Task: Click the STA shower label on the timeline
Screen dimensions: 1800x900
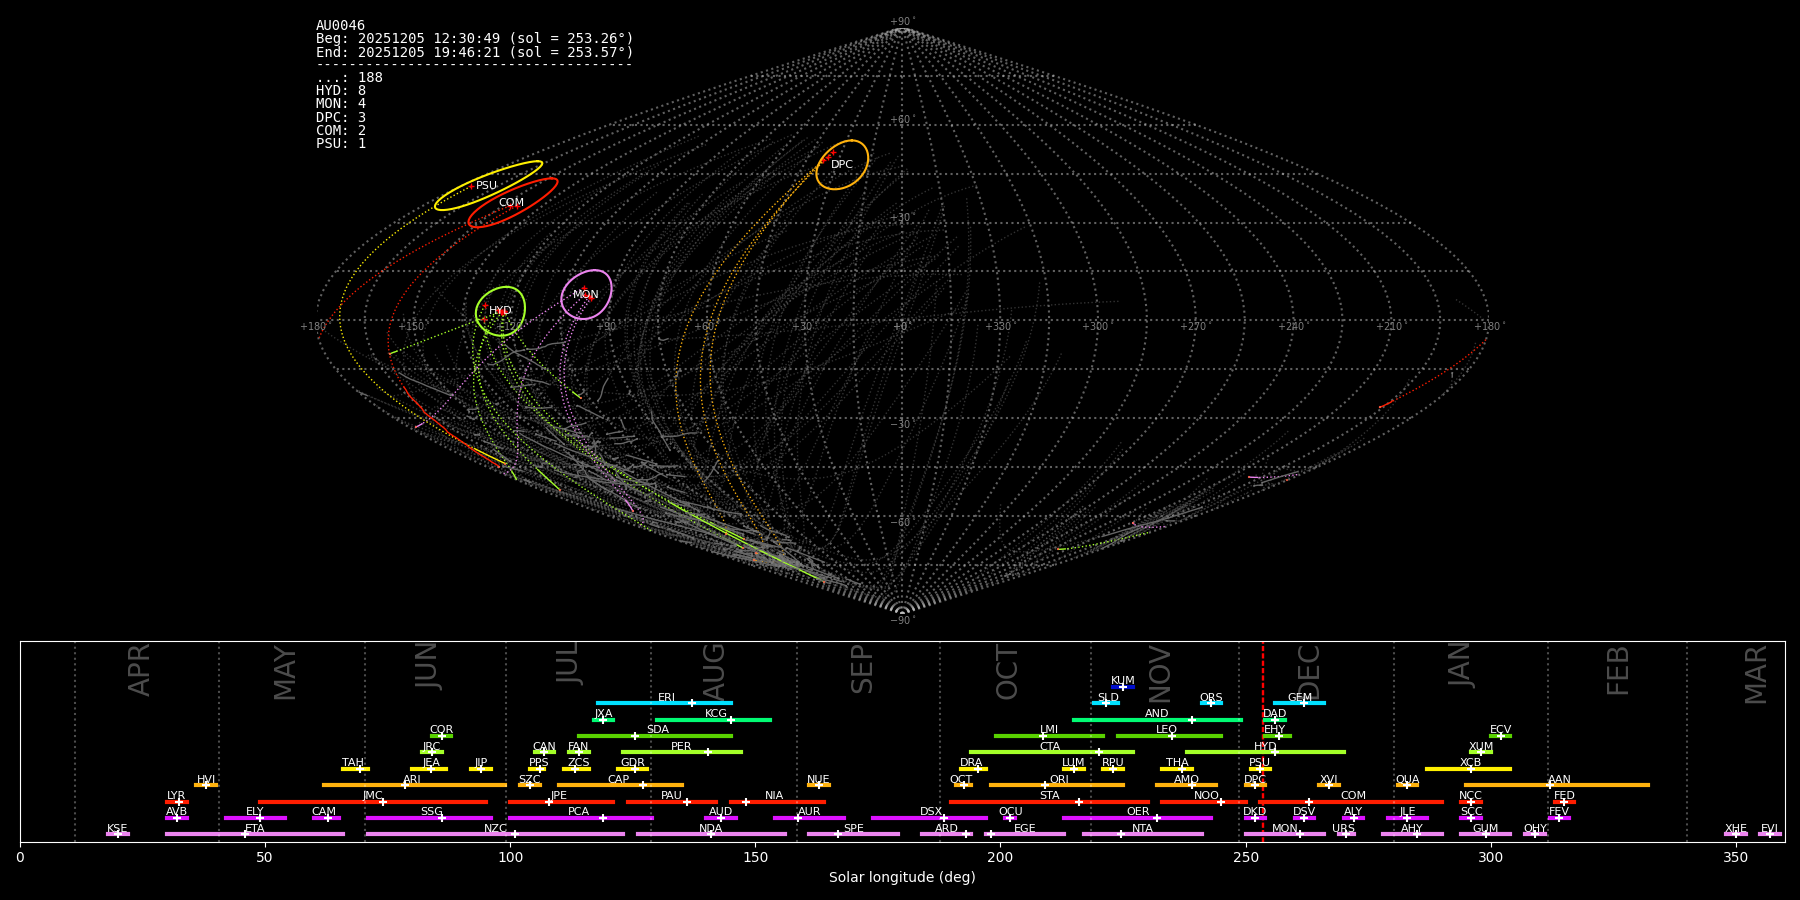Action: click(1049, 796)
